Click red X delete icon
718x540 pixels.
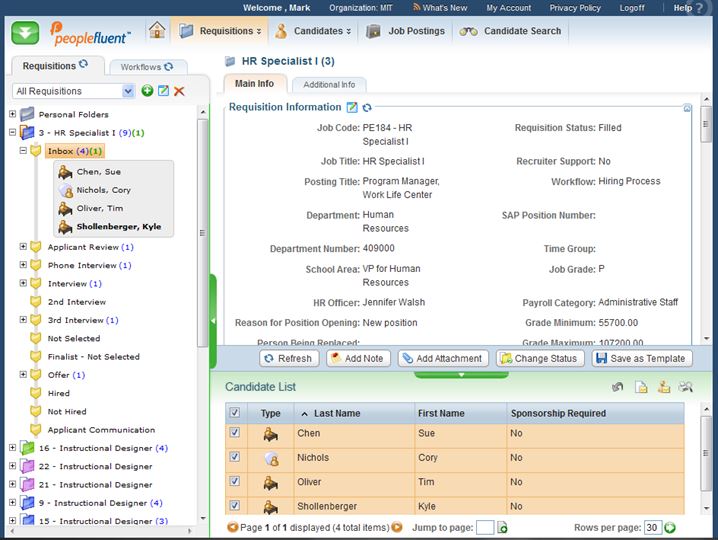[x=179, y=91]
